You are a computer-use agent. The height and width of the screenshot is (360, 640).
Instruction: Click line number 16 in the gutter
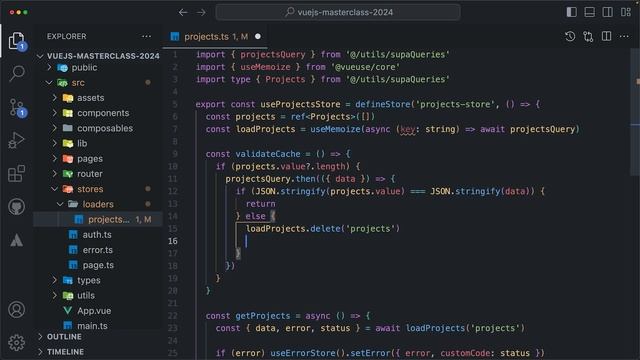pyautogui.click(x=173, y=241)
